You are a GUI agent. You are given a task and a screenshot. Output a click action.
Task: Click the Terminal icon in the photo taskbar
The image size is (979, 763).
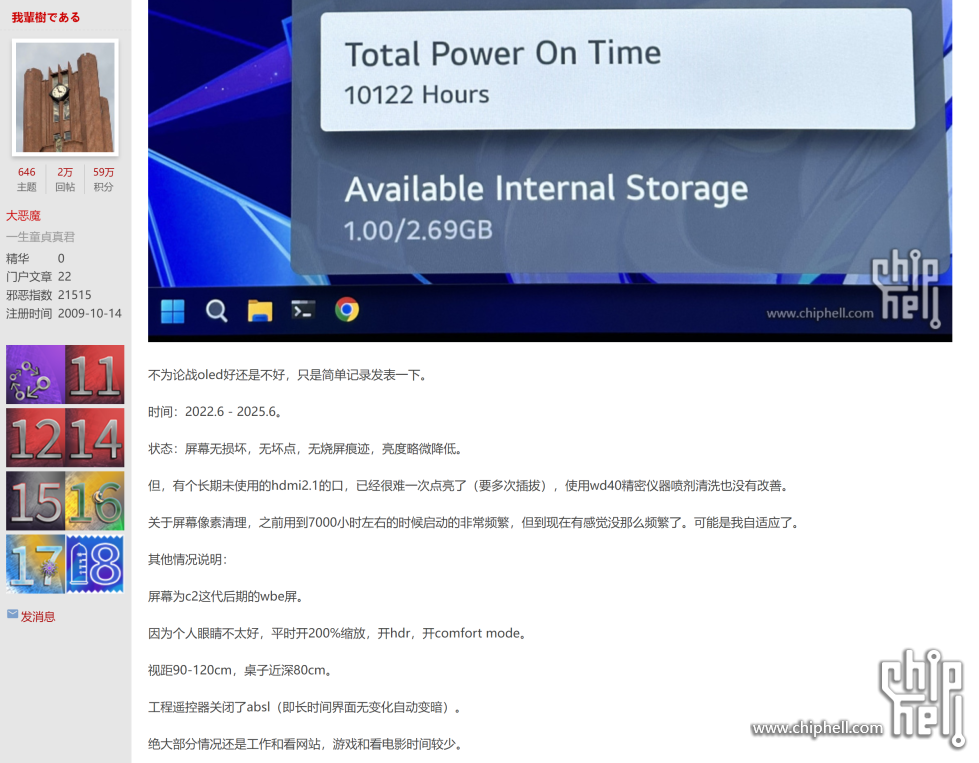coord(303,310)
